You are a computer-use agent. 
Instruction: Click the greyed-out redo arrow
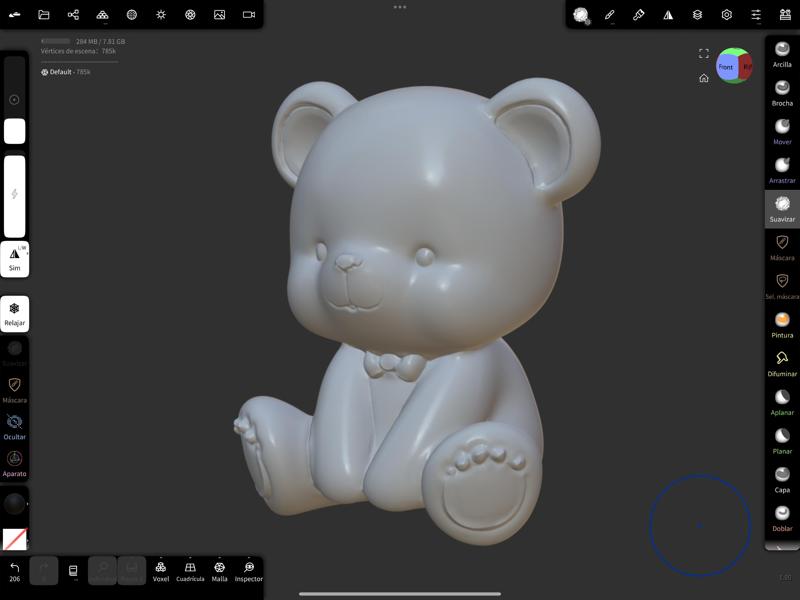(x=44, y=570)
